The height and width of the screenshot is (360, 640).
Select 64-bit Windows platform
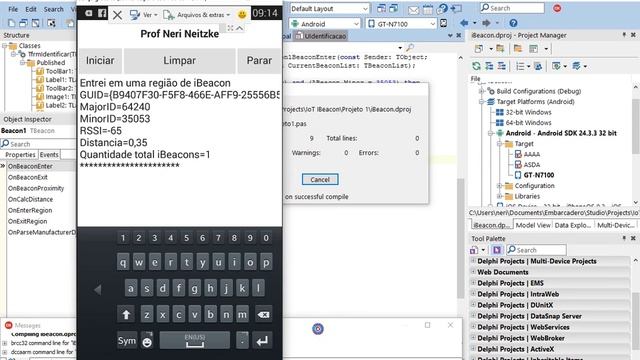pos(523,123)
